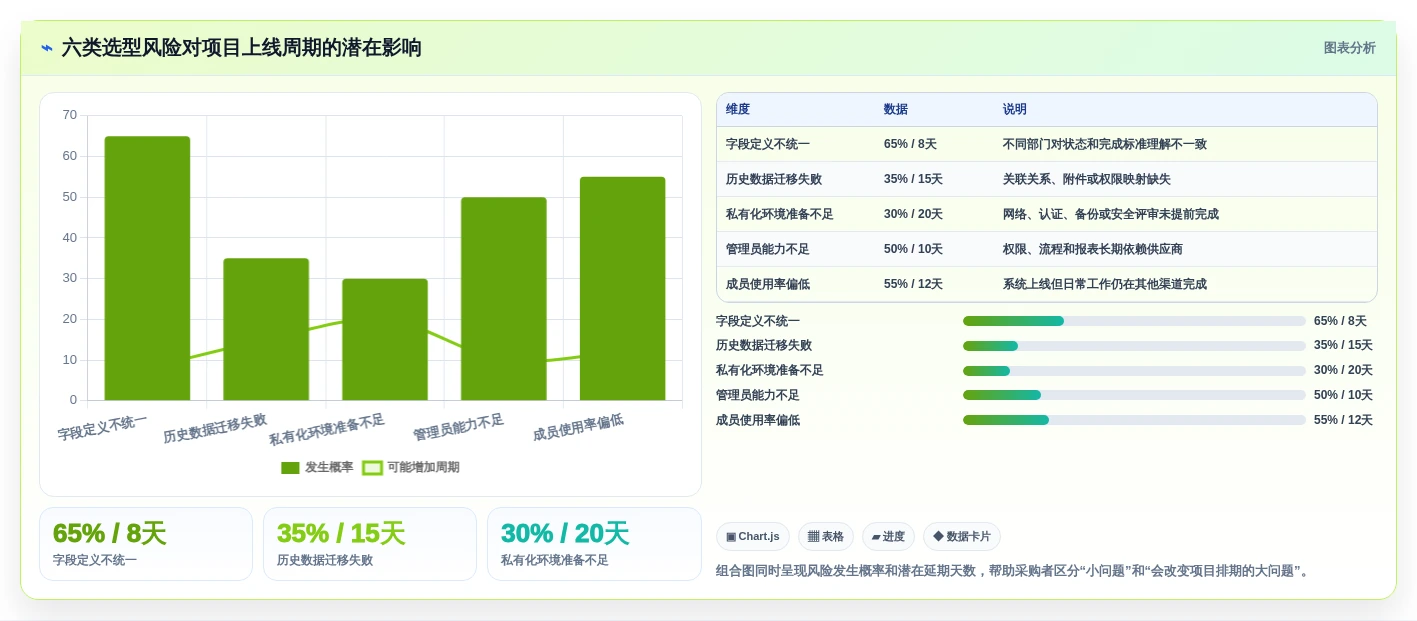The width and height of the screenshot is (1417, 621).
Task: Select table cell 字段定义不统一
Action: point(768,144)
